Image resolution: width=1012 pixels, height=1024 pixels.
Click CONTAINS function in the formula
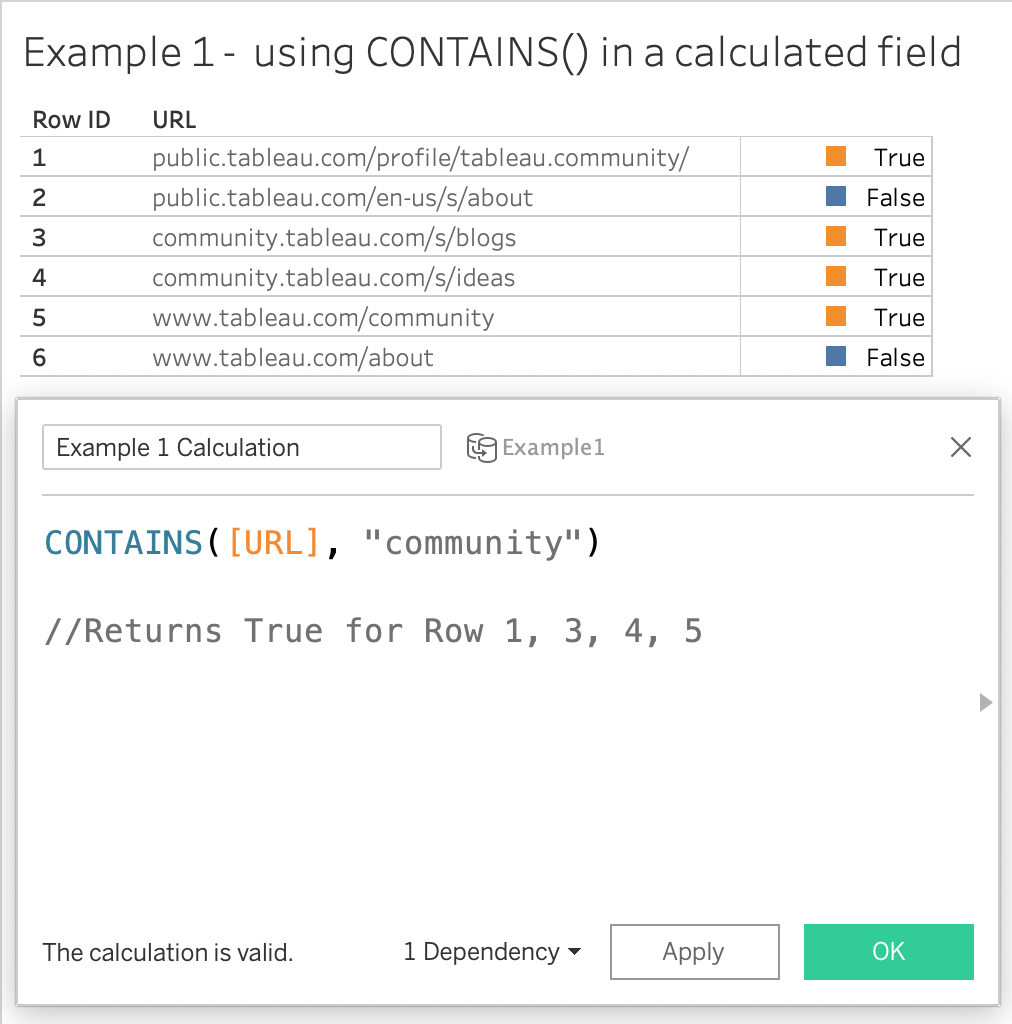124,543
